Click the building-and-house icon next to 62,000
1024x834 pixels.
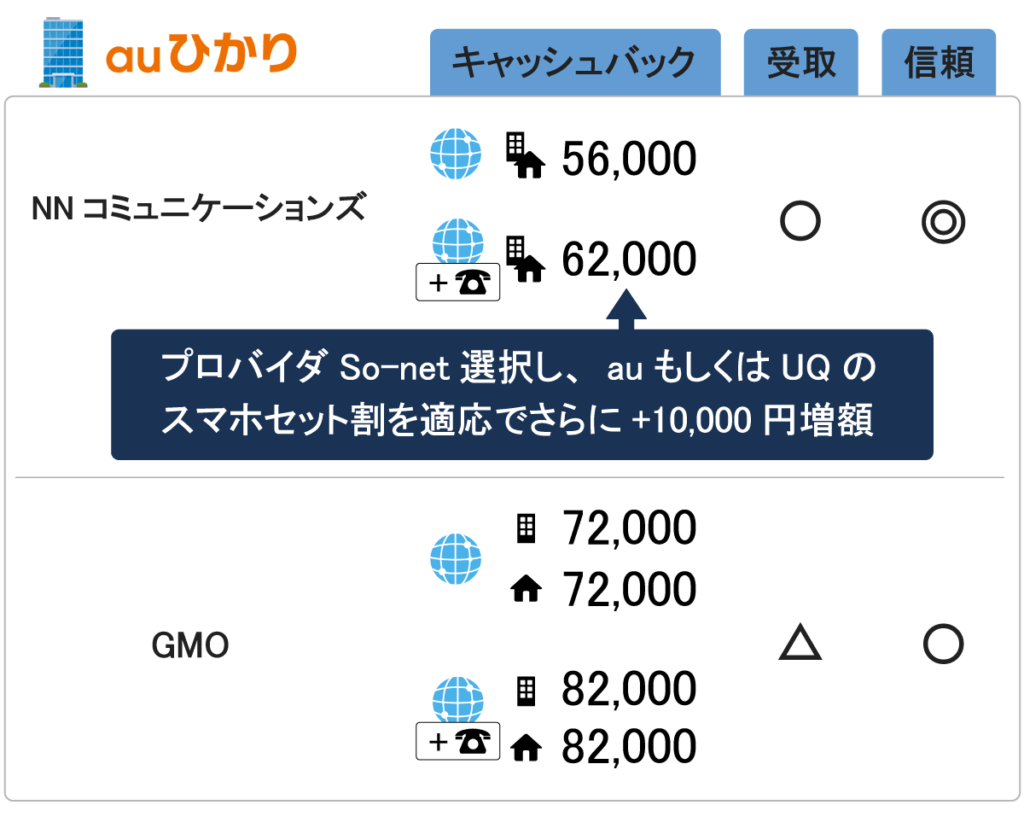tap(526, 259)
